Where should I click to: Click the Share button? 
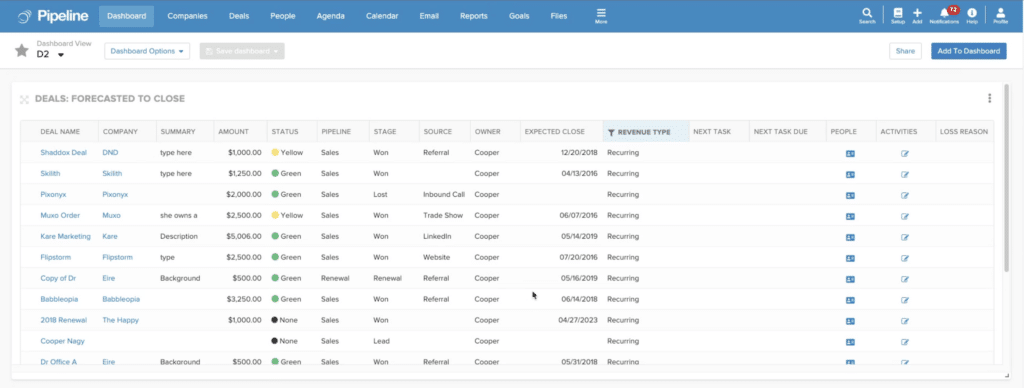click(x=905, y=51)
